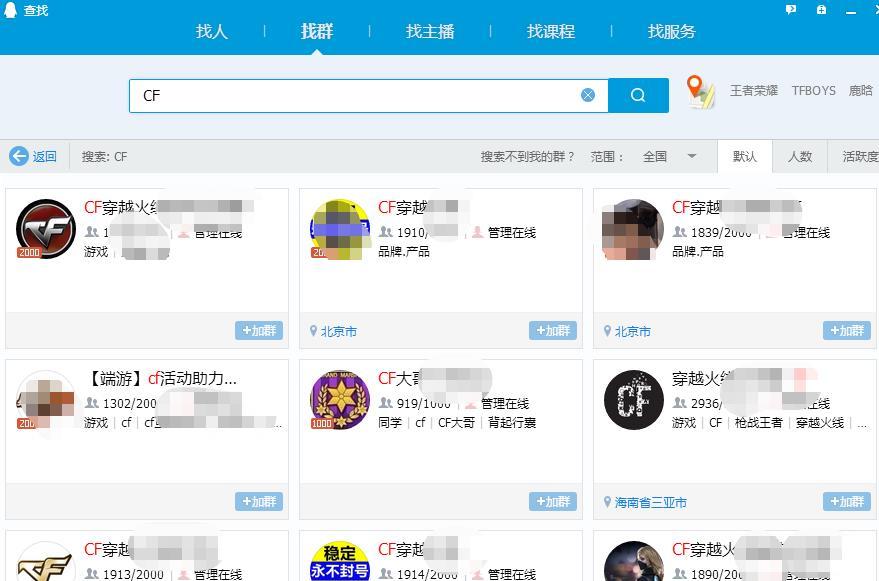Image resolution: width=879 pixels, height=581 pixels.
Task: Select the 找群 tab
Action: click(x=317, y=31)
